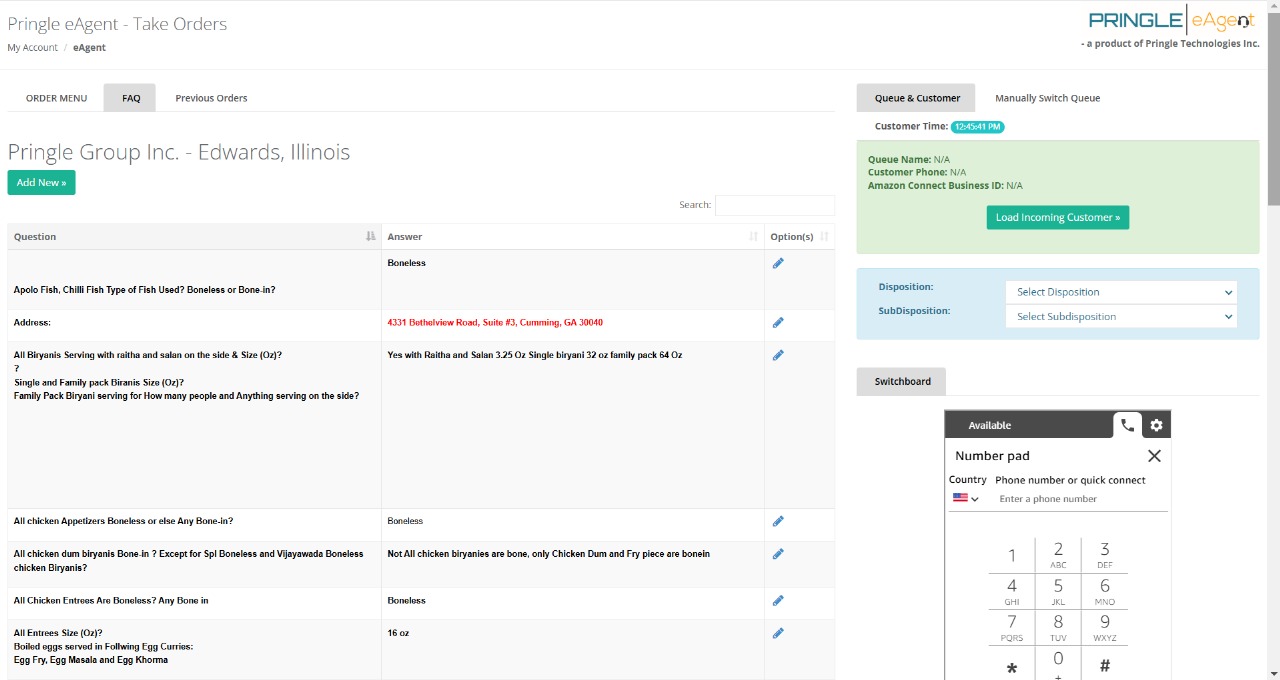The width and height of the screenshot is (1280, 680).
Task: Select the red address answer text
Action: (x=495, y=323)
